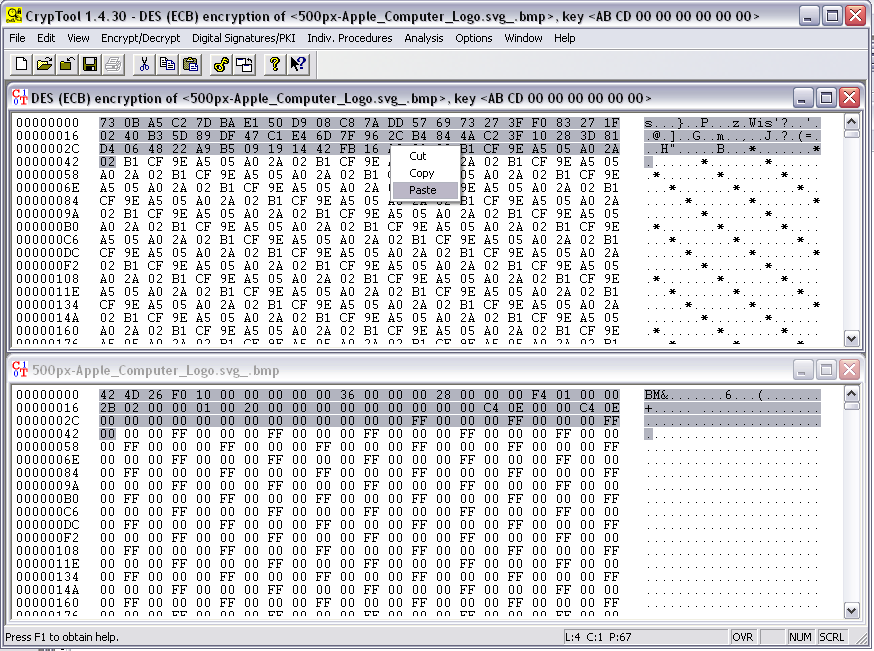Click byte 42 at start of bmp window
The image size is (874, 651).
click(108, 395)
